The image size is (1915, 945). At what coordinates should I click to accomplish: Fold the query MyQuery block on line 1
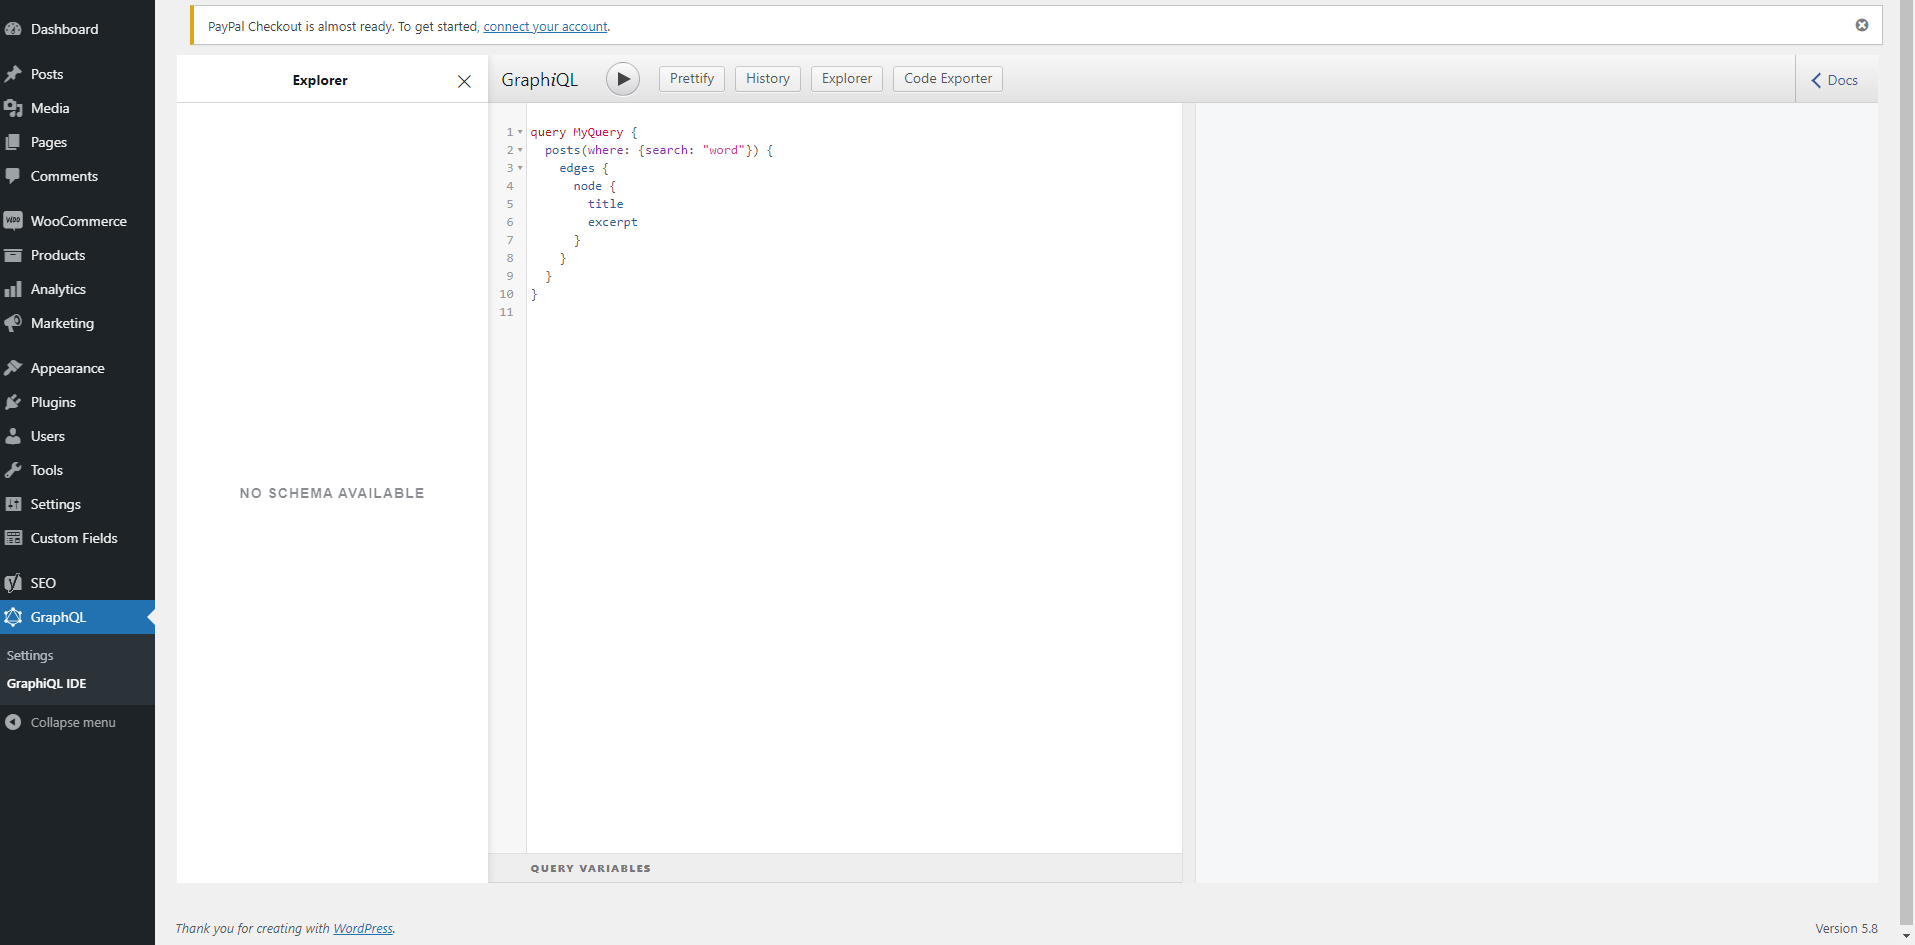pyautogui.click(x=520, y=132)
